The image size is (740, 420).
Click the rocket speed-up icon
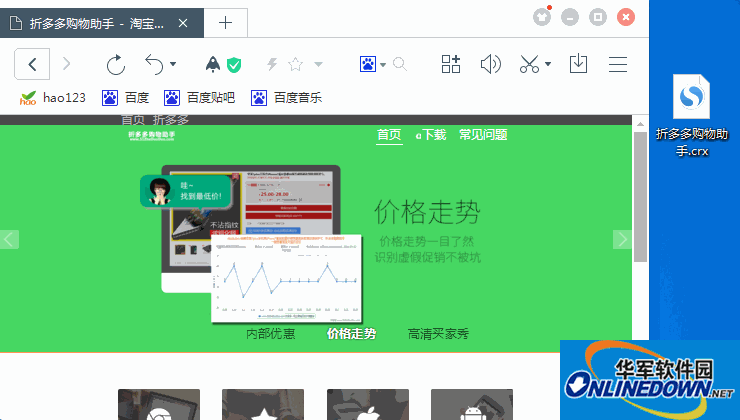point(213,64)
